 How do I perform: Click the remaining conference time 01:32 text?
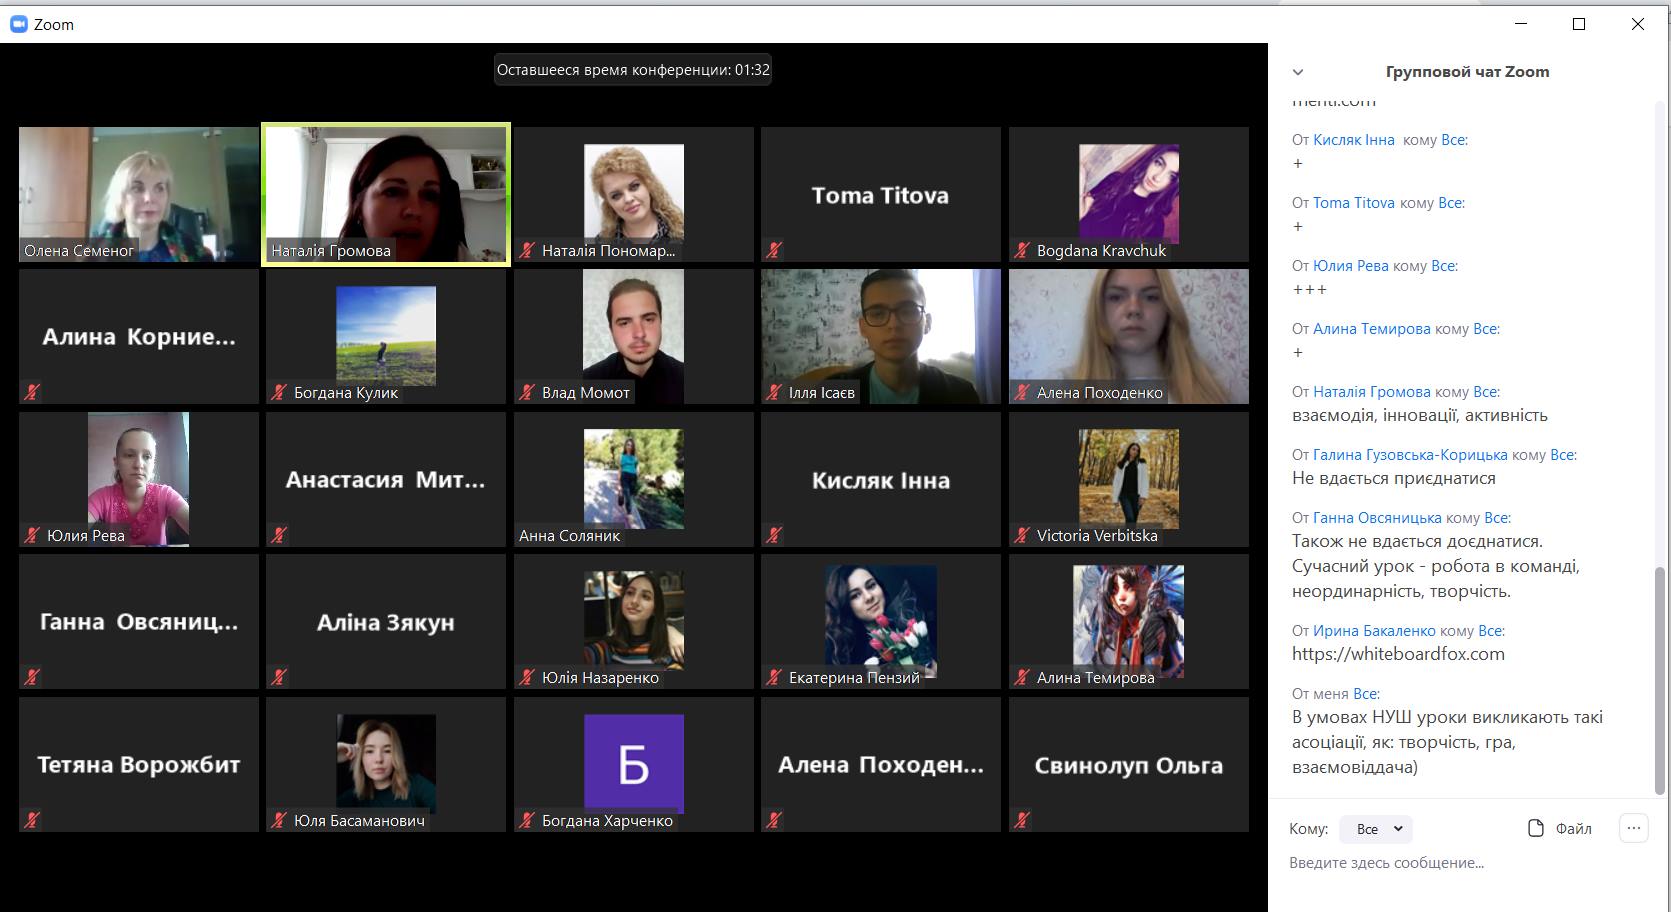[x=633, y=70]
